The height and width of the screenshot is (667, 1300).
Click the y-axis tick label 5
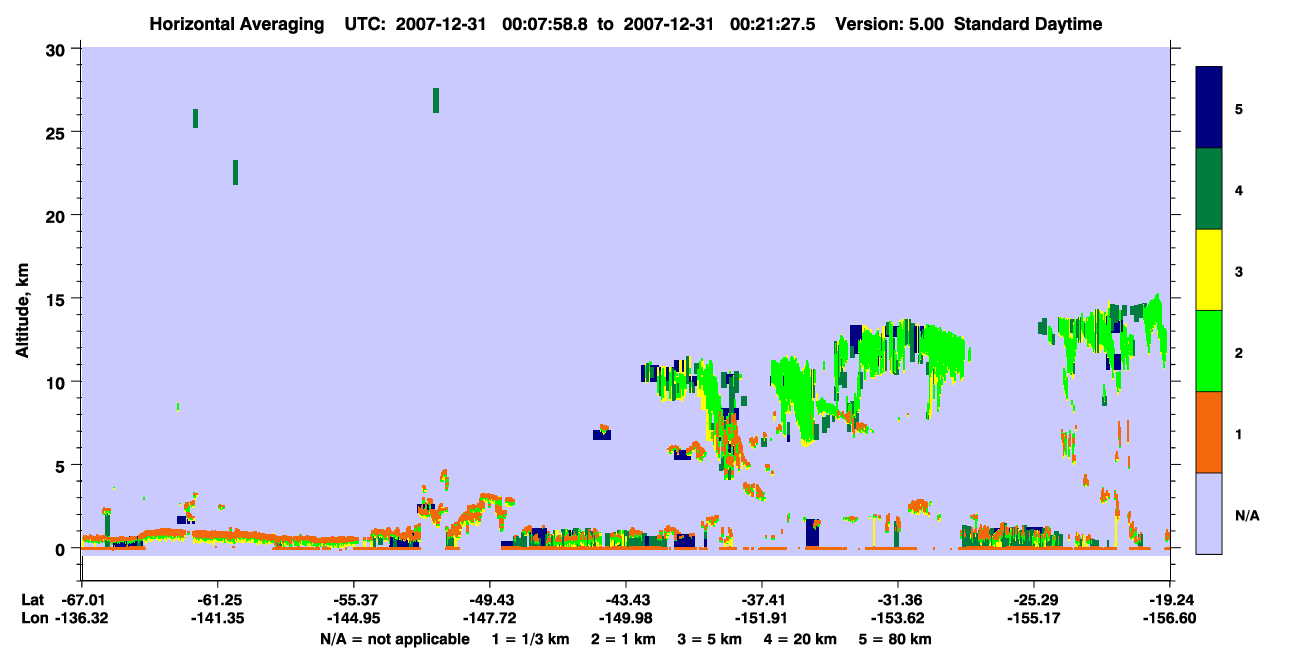click(x=61, y=465)
